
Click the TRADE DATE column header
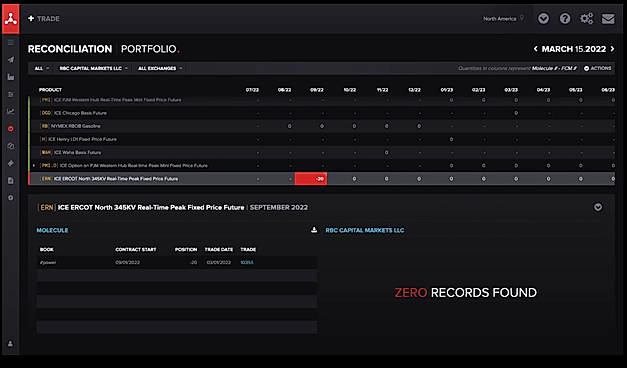coord(219,249)
